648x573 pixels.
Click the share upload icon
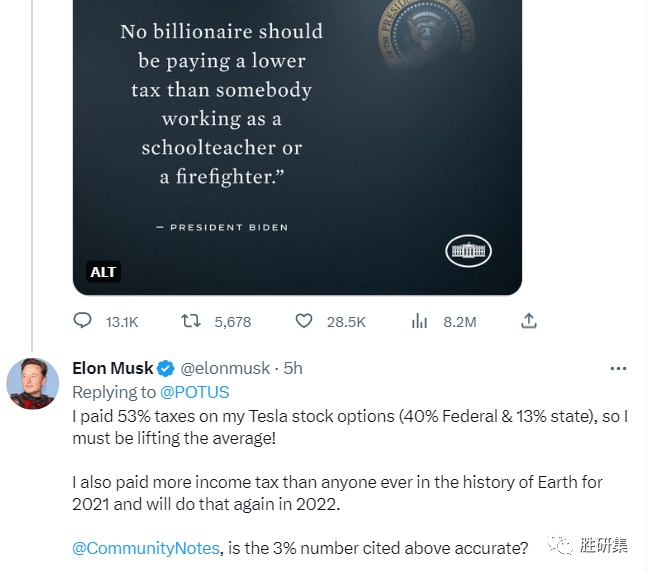tap(529, 321)
